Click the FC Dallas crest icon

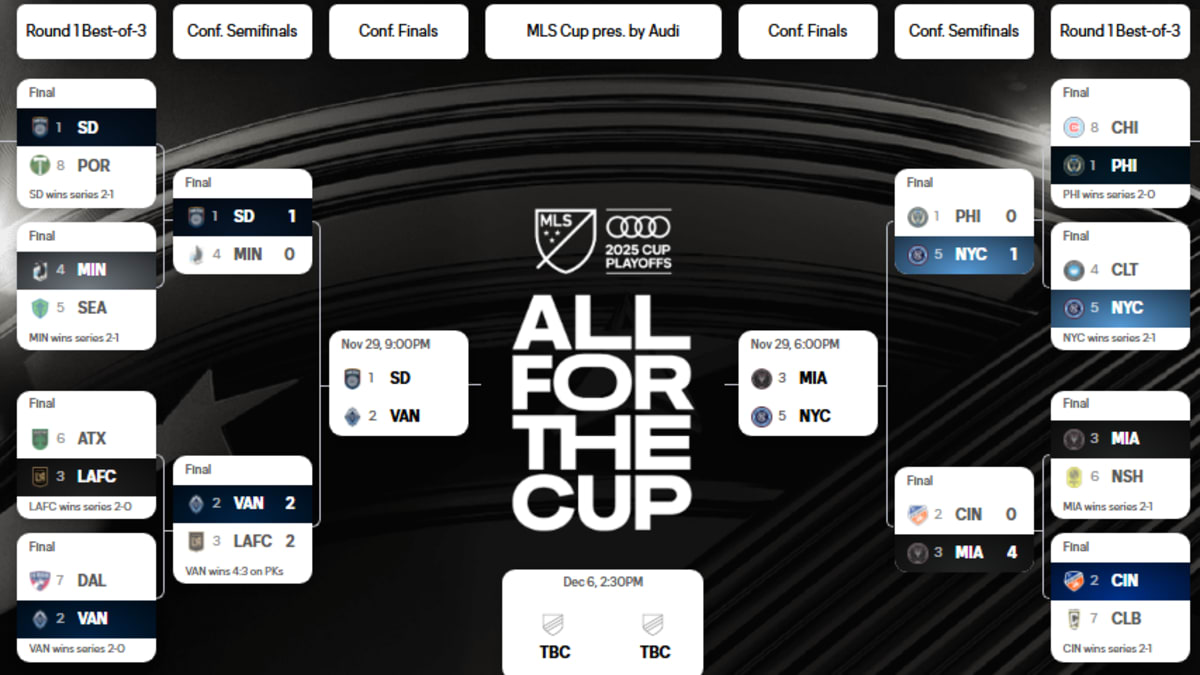[40, 580]
